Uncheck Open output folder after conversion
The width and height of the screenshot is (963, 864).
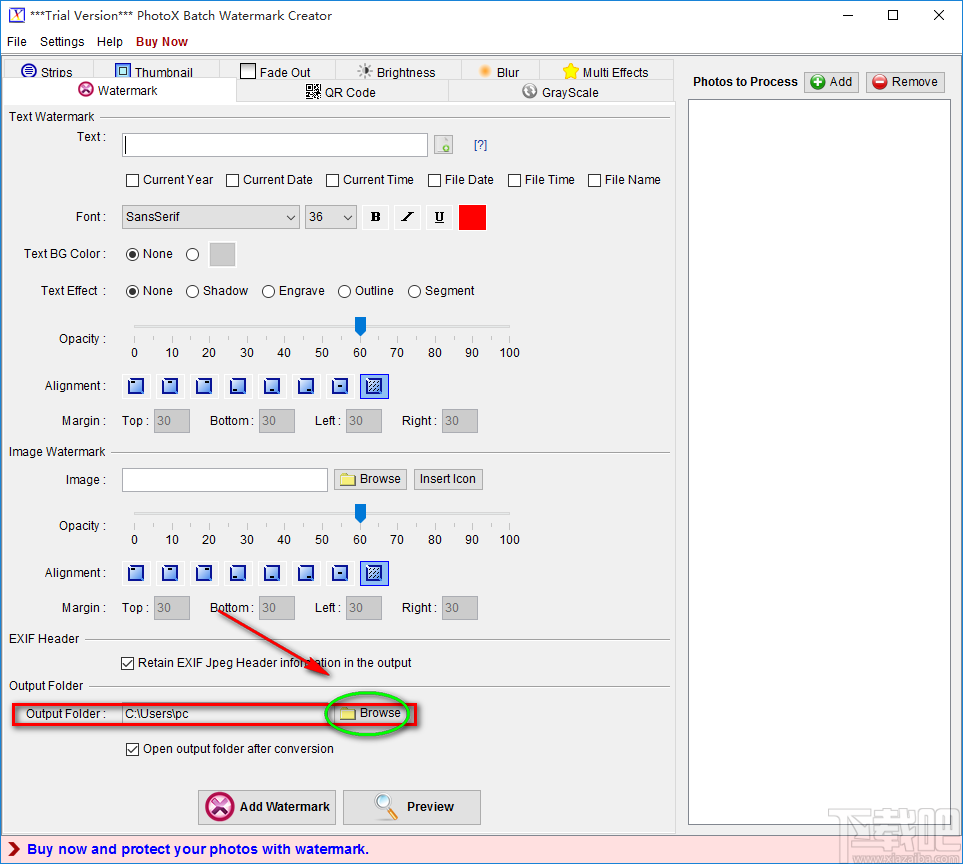tap(132, 749)
